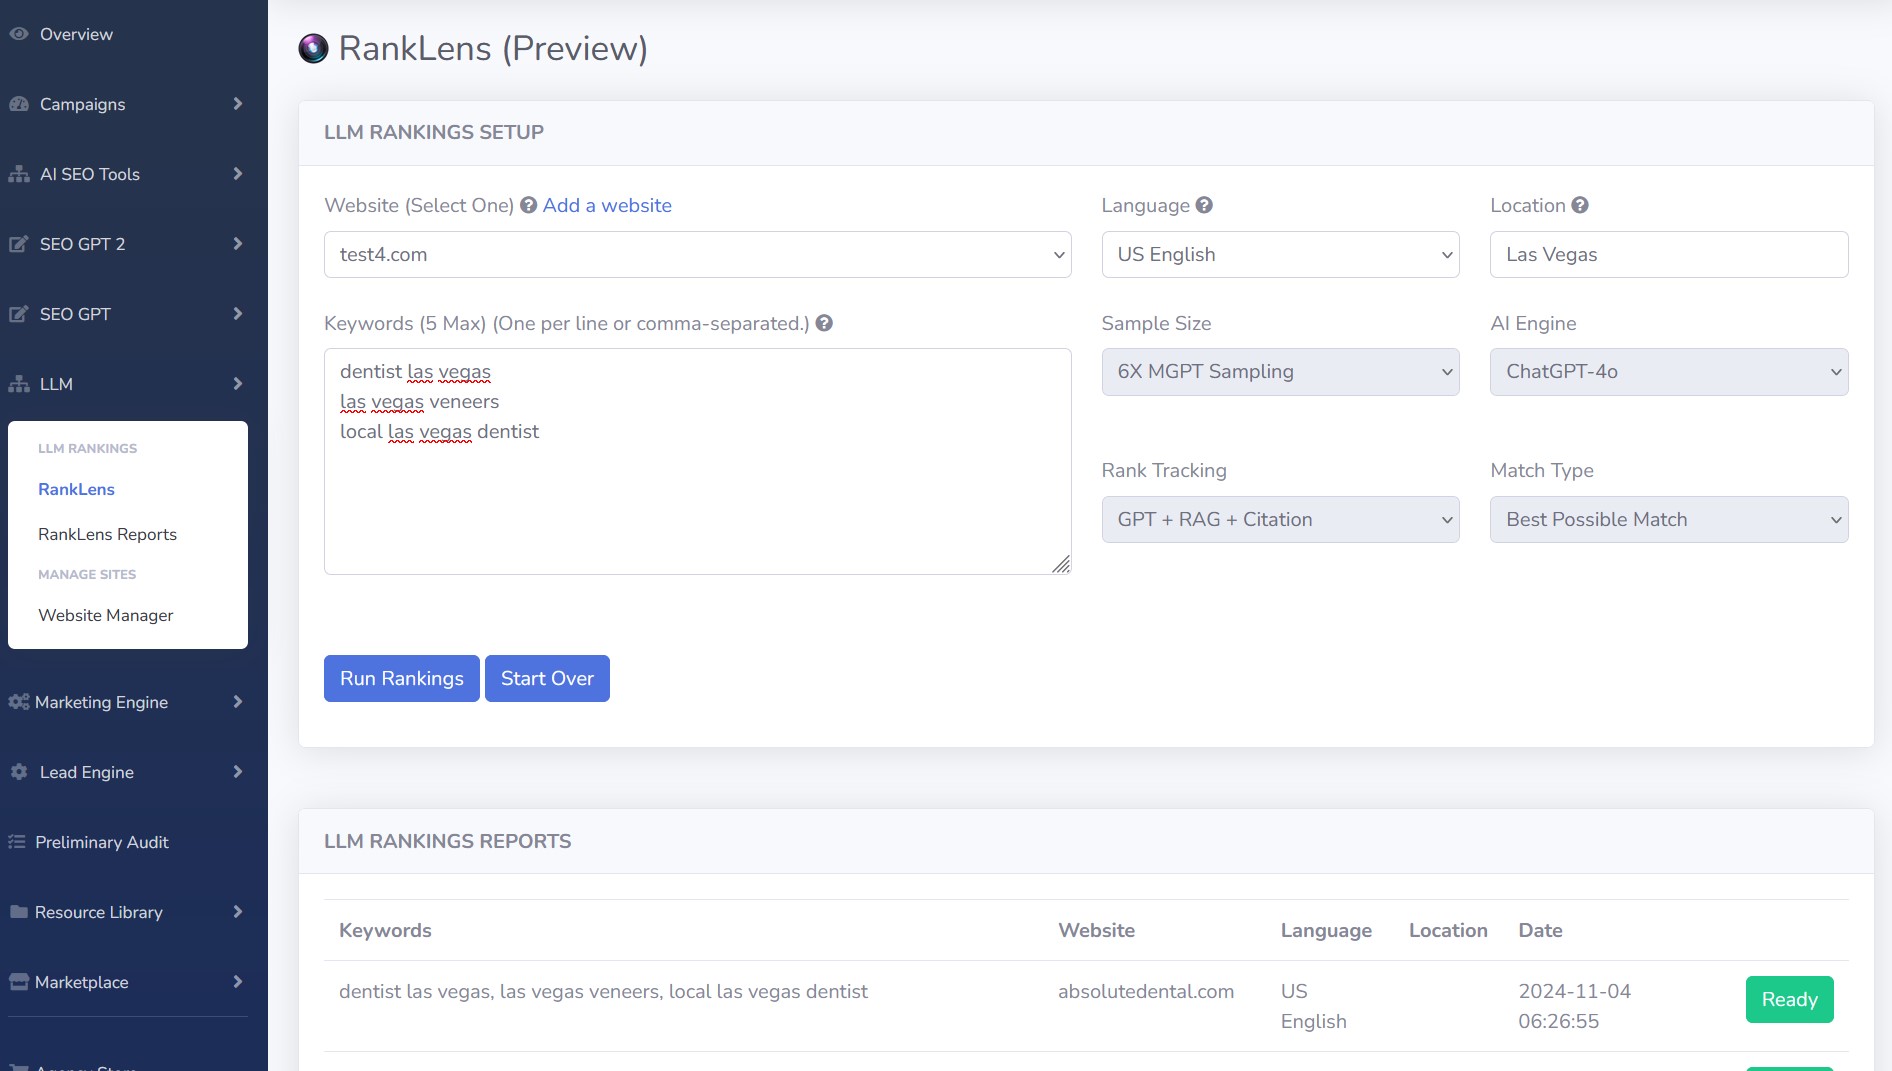Open the Website select dropdown test4.com
Image resolution: width=1892 pixels, height=1071 pixels.
[x=698, y=255]
